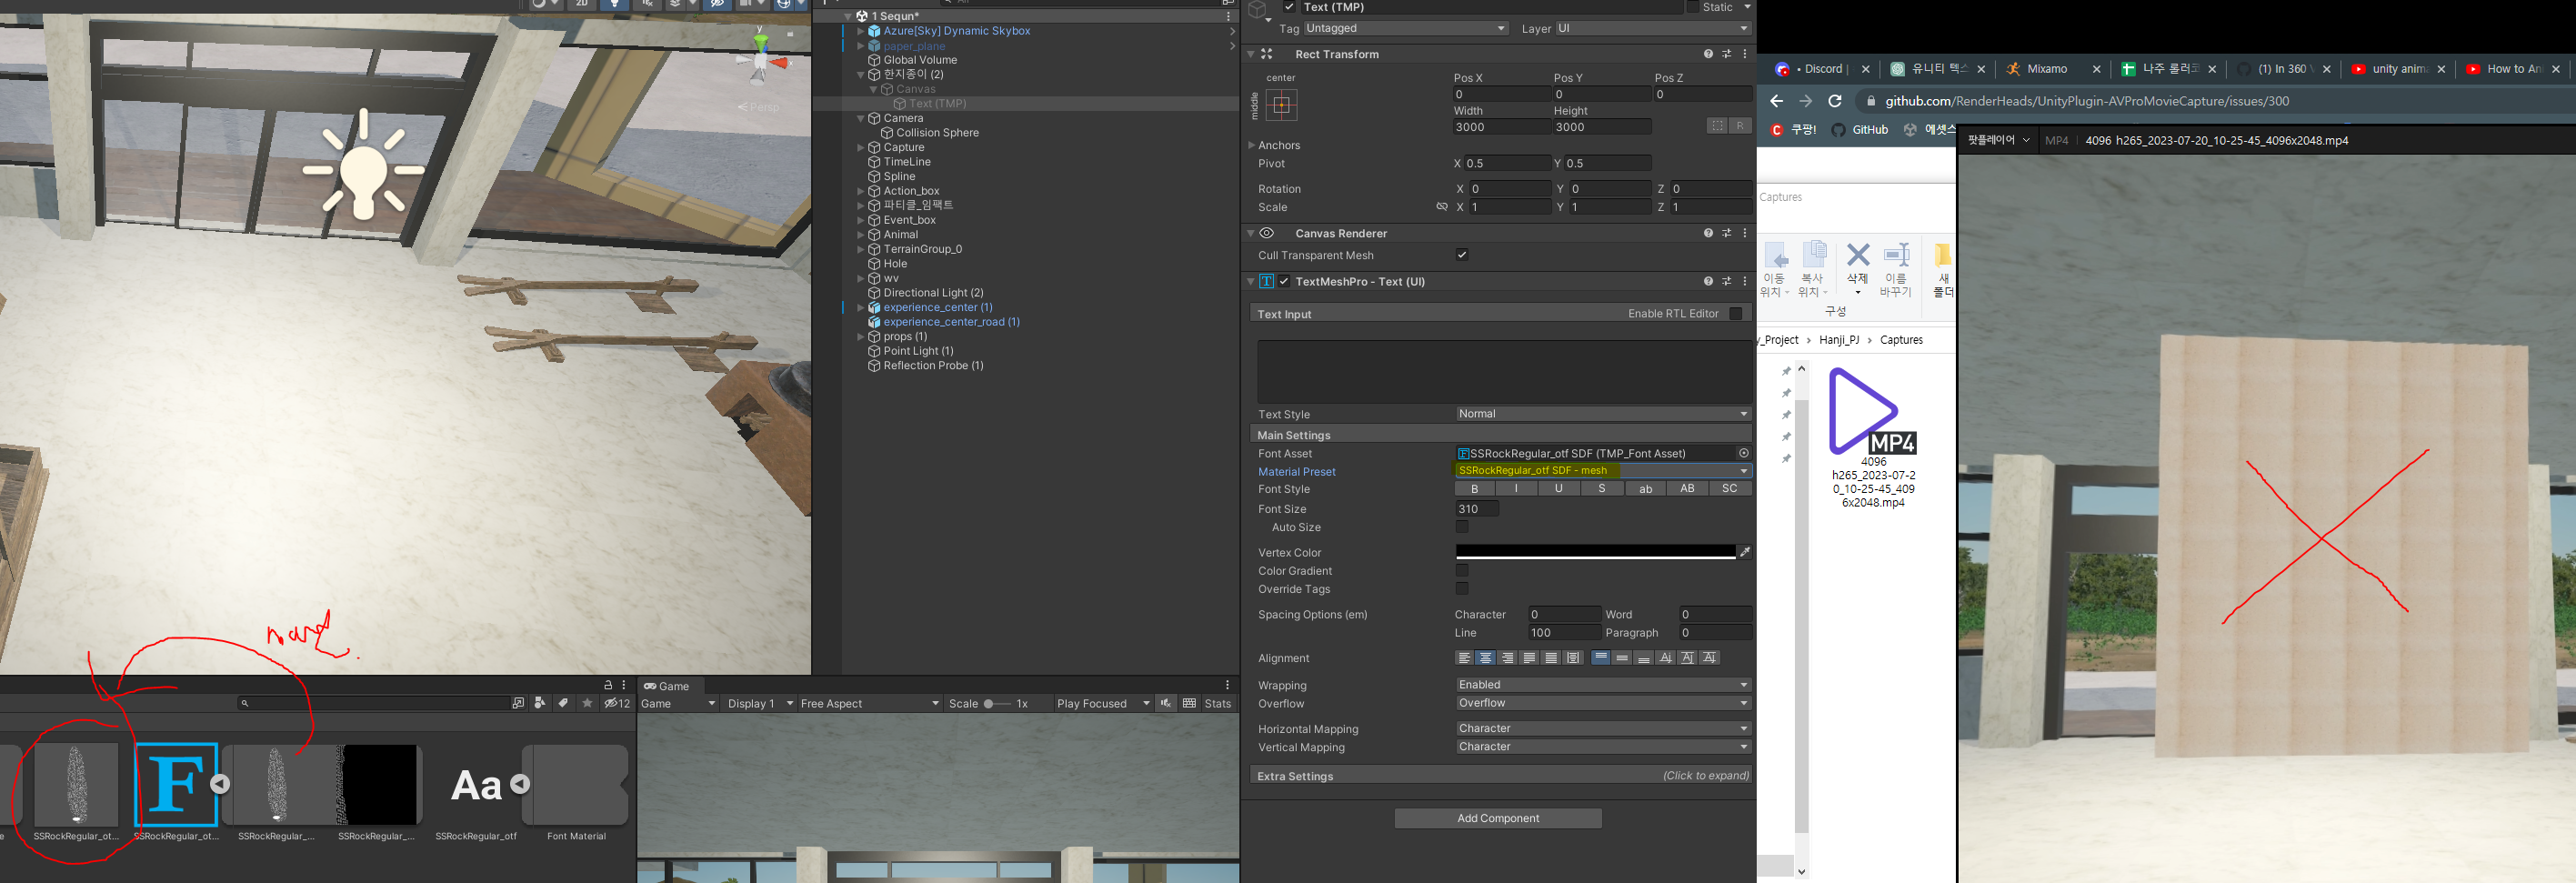Mute scene audio in the Scene view toolbar
The image size is (2576, 883).
[650, 5]
